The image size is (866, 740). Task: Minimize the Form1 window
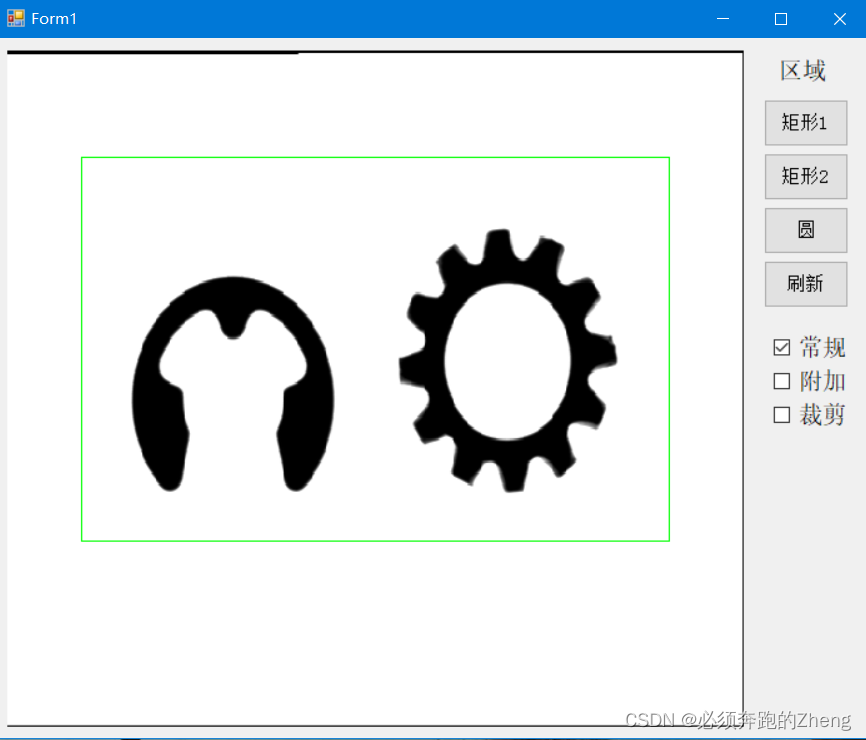pyautogui.click(x=723, y=19)
